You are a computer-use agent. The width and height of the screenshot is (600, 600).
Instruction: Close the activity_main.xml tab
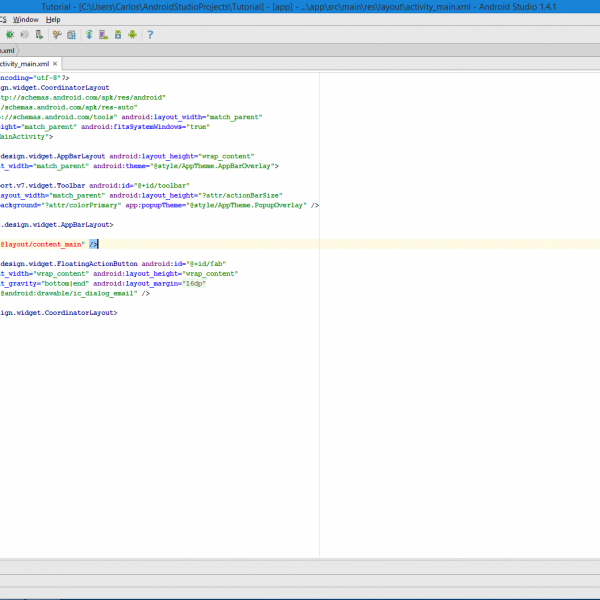pyautogui.click(x=56, y=63)
